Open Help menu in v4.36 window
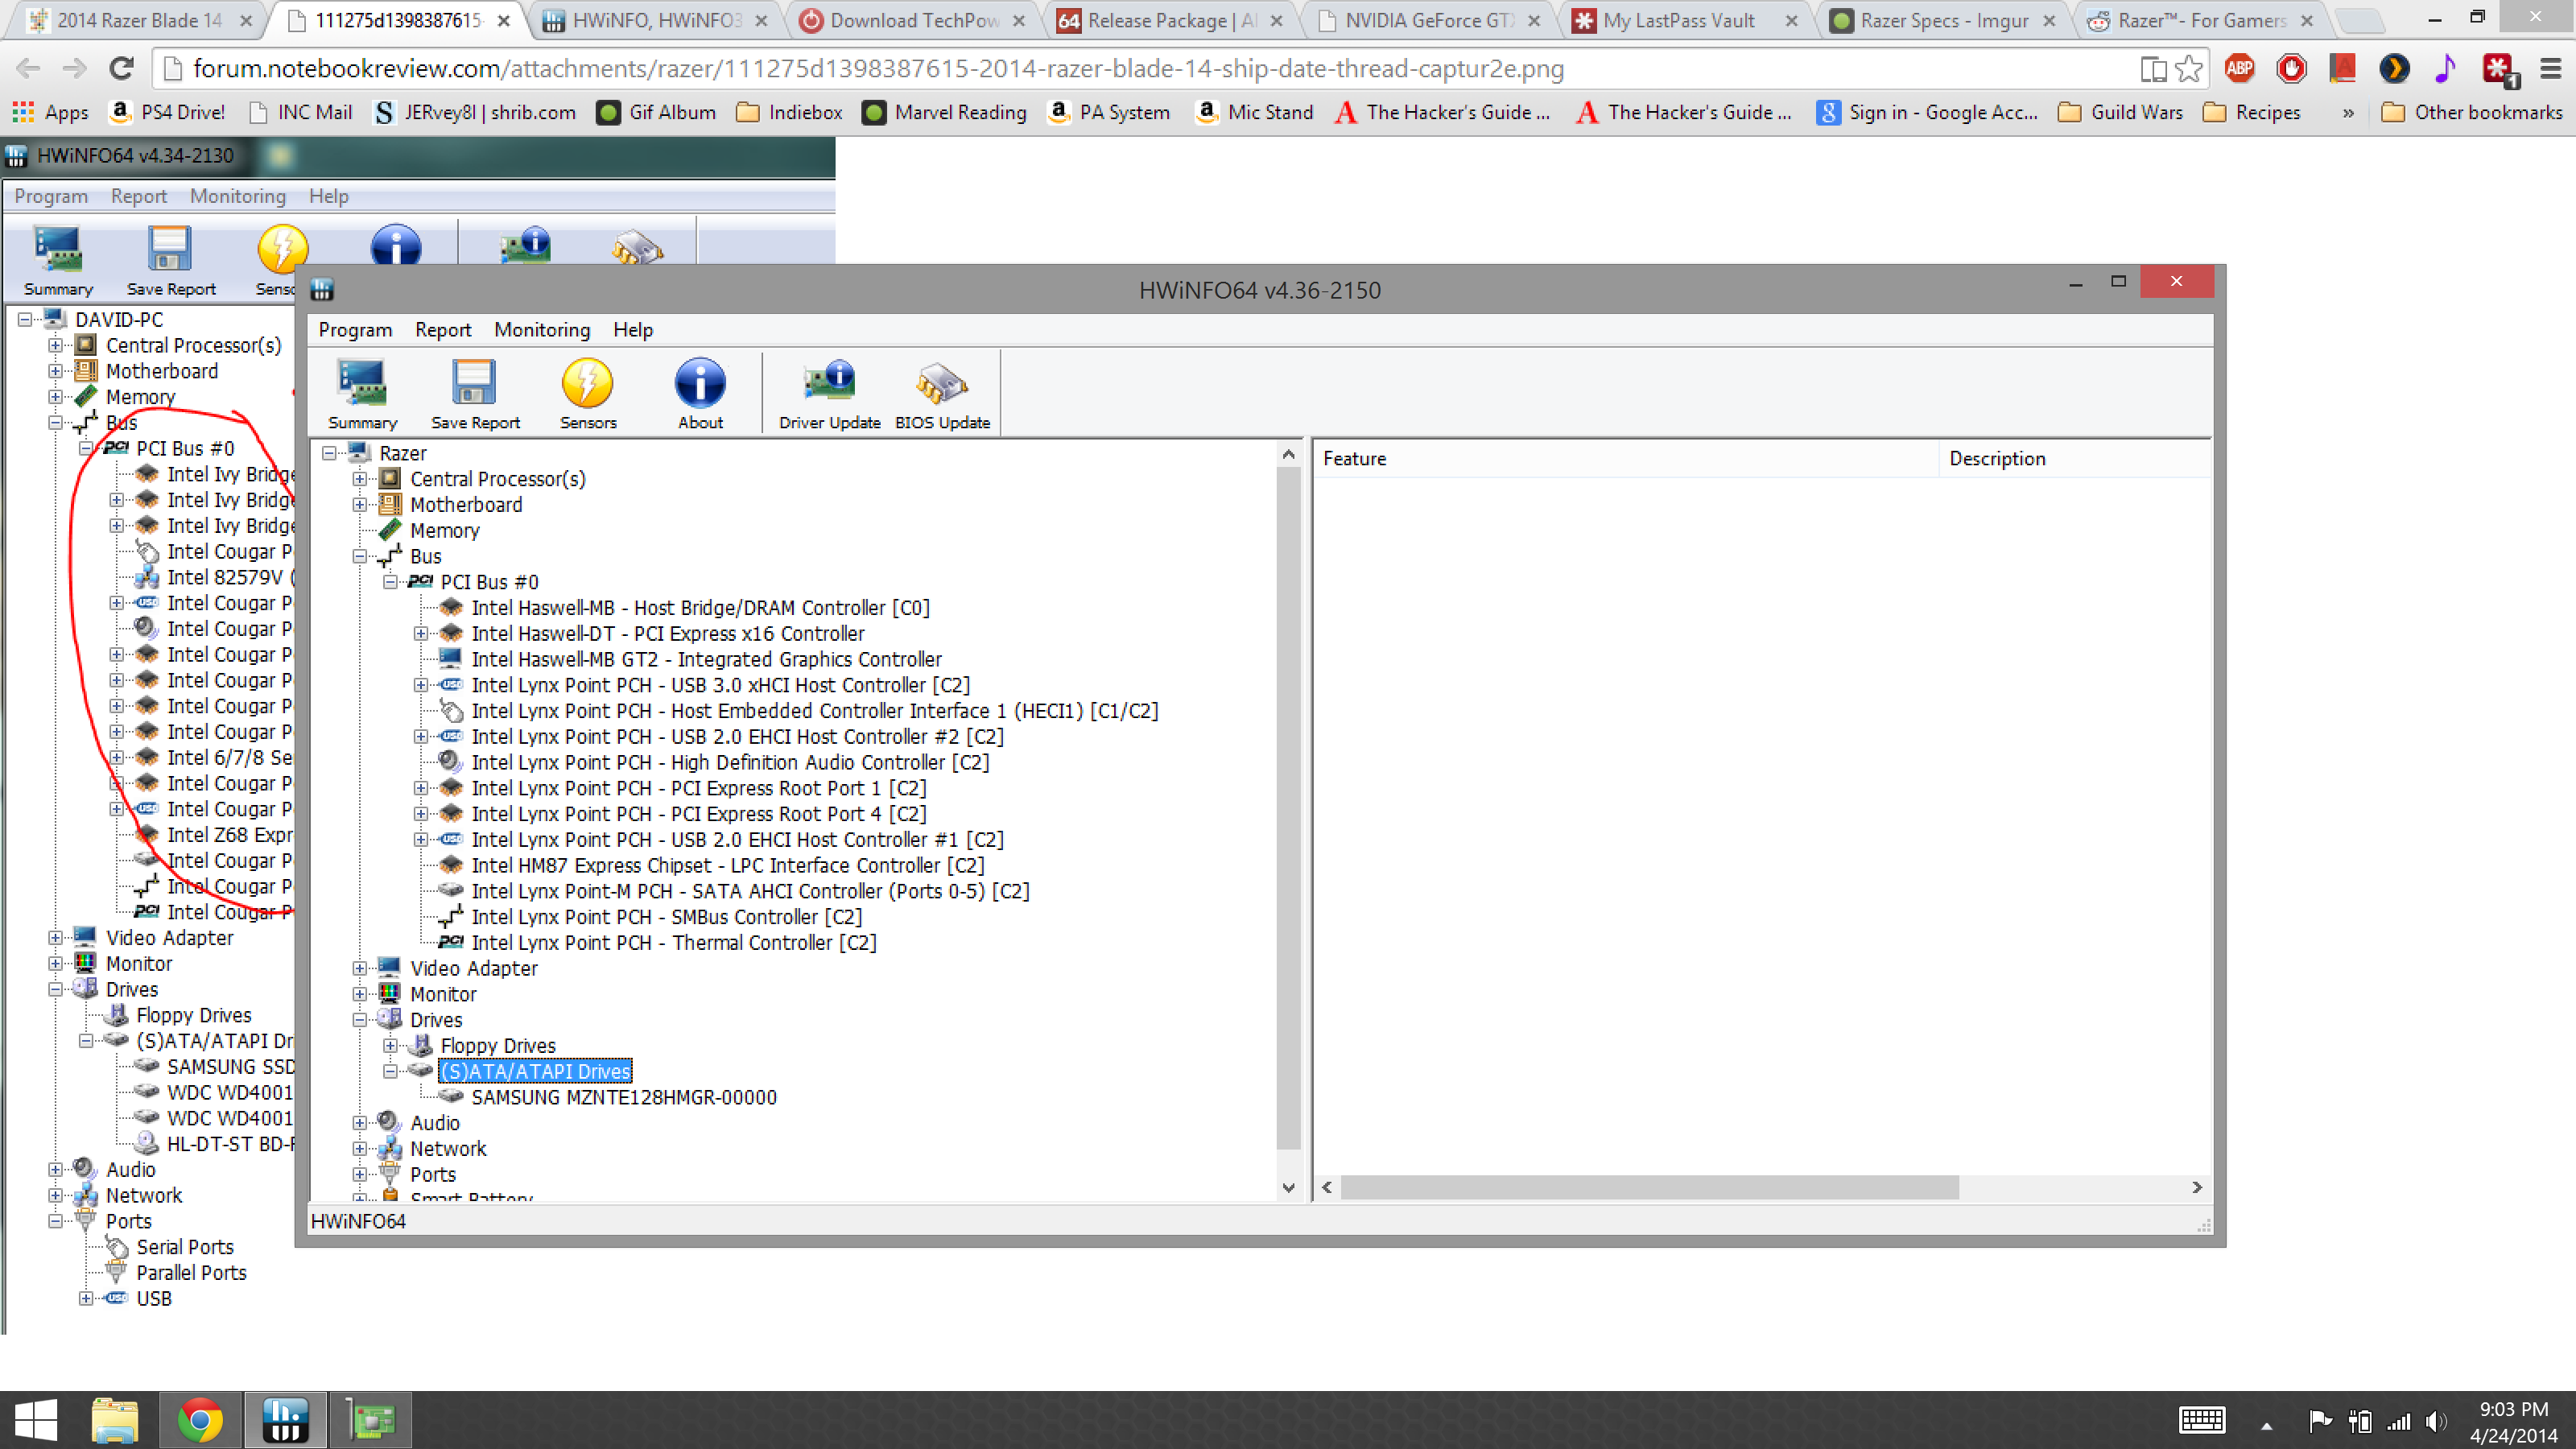Screen dimensions: 2576x1449 [633, 330]
